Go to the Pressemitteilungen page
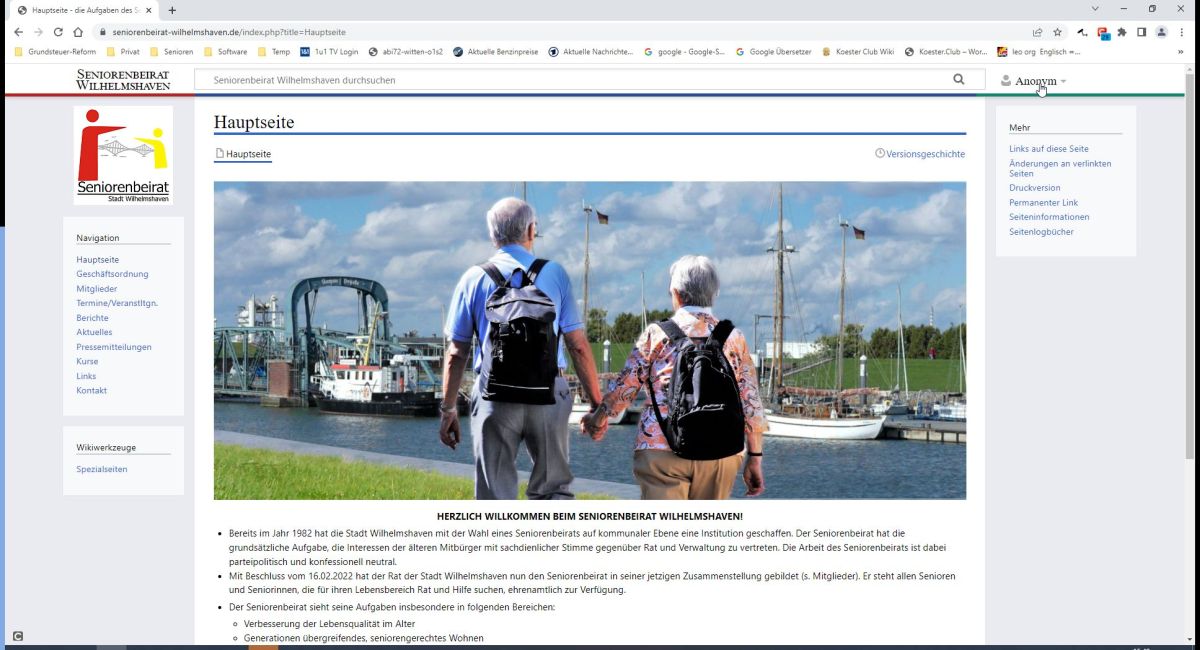Screen dimensions: 1200x650 tap(114, 347)
